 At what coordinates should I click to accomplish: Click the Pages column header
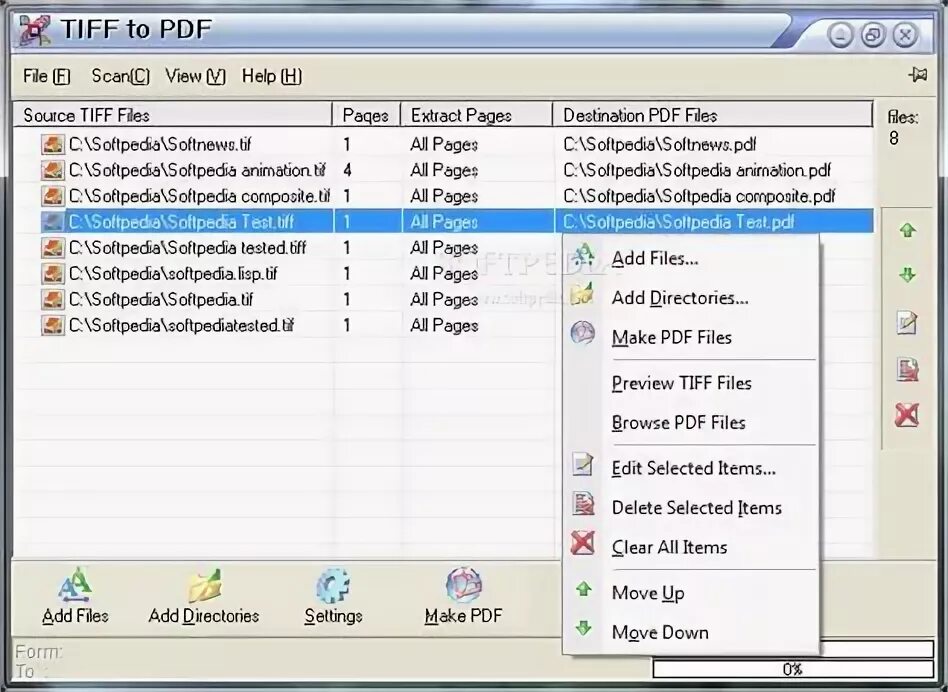coord(366,115)
